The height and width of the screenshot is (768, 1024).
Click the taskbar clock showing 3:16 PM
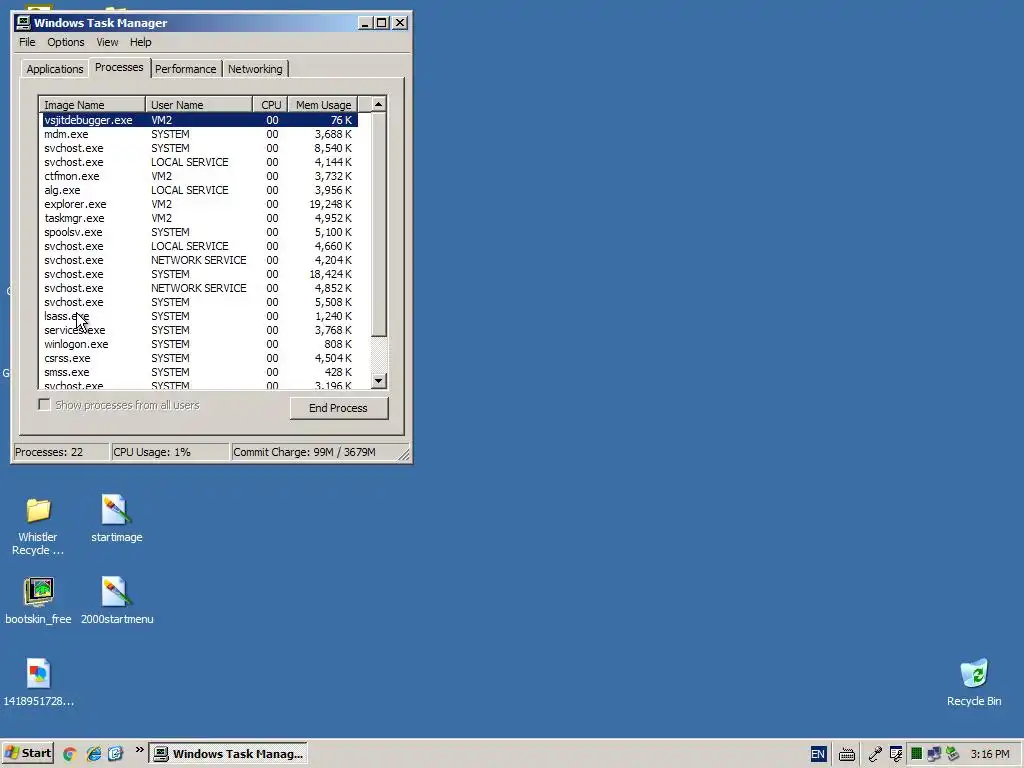989,754
